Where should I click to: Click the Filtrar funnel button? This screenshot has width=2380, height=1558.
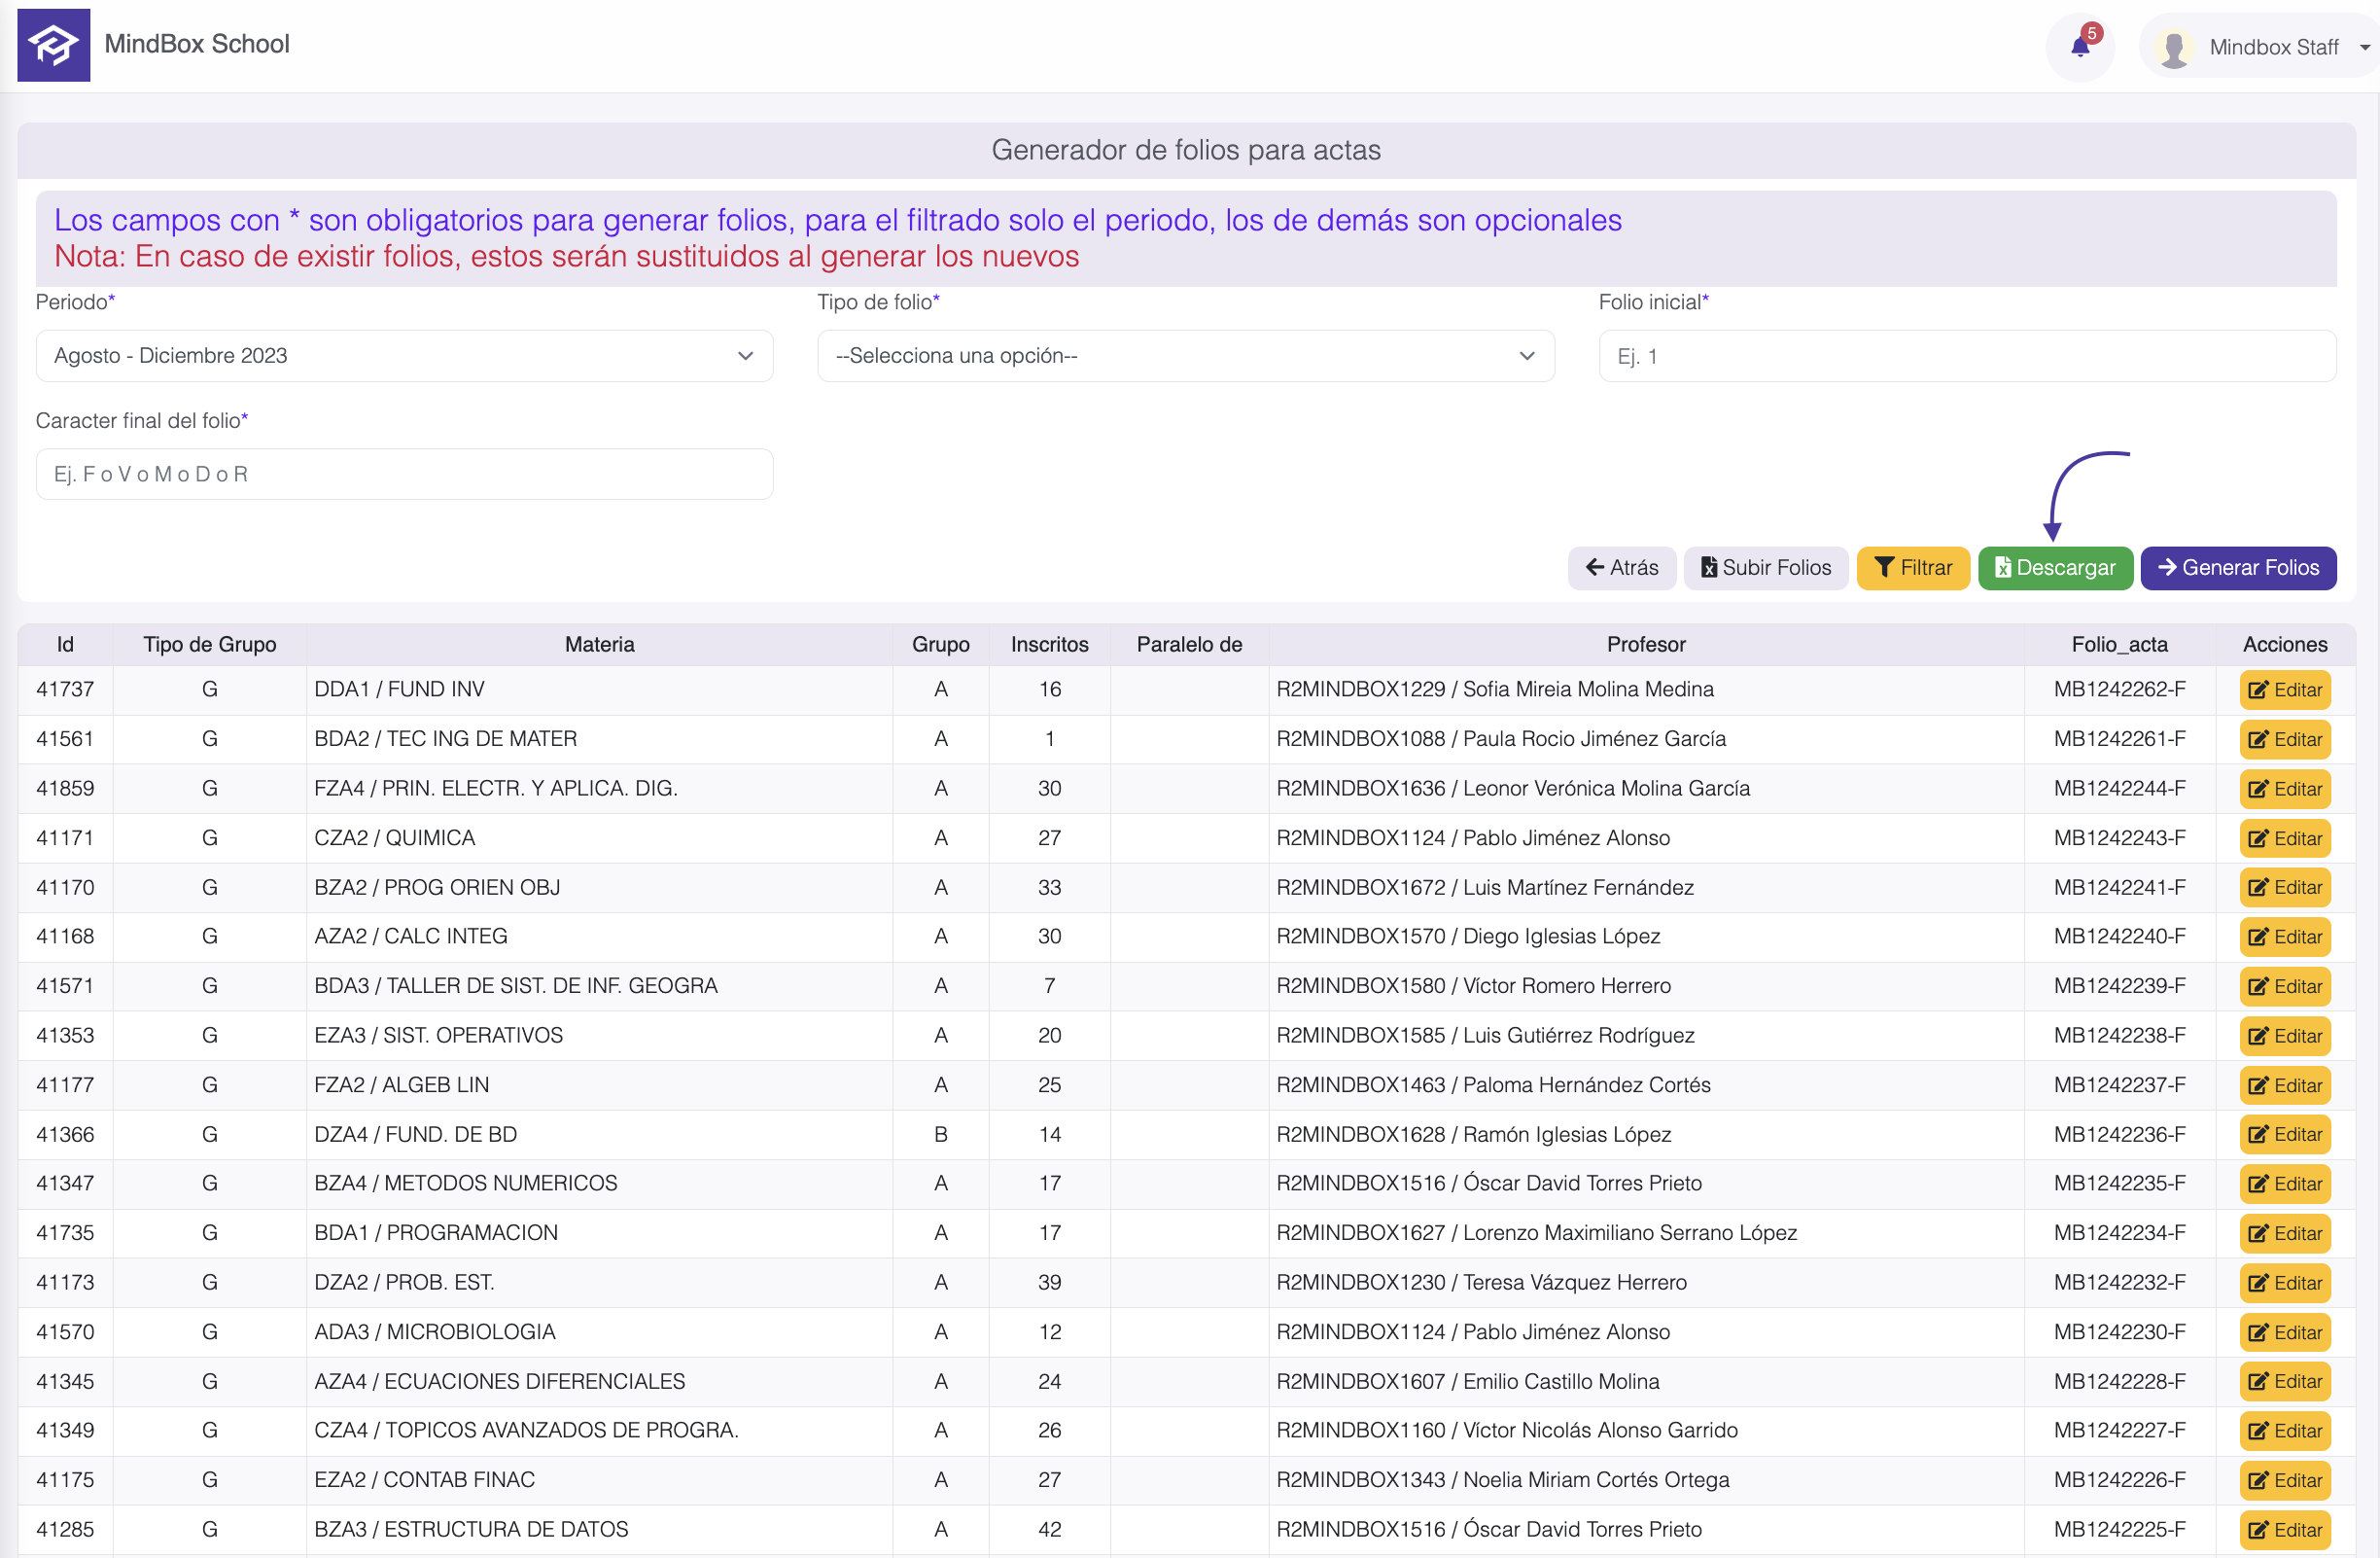(1912, 568)
